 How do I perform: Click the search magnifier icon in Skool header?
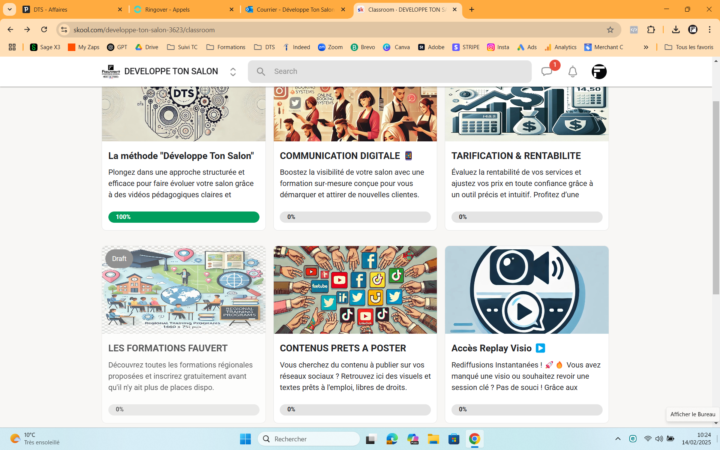(261, 71)
